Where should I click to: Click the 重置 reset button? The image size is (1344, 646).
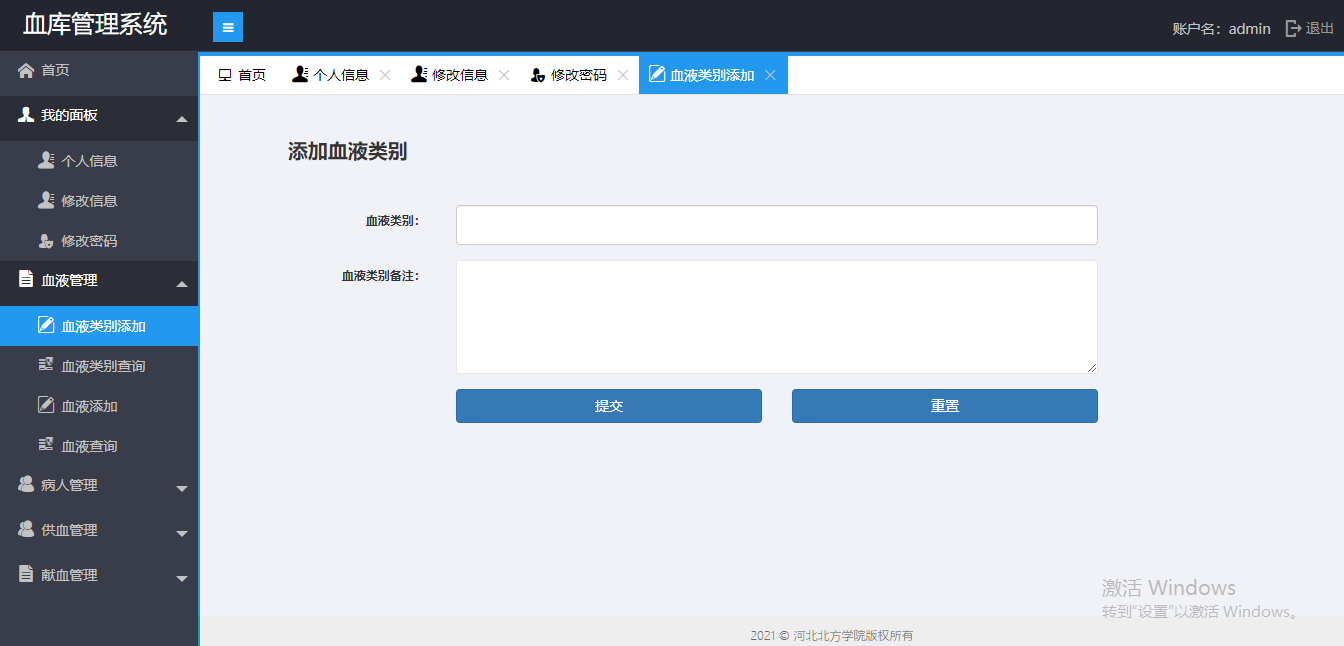coord(945,406)
